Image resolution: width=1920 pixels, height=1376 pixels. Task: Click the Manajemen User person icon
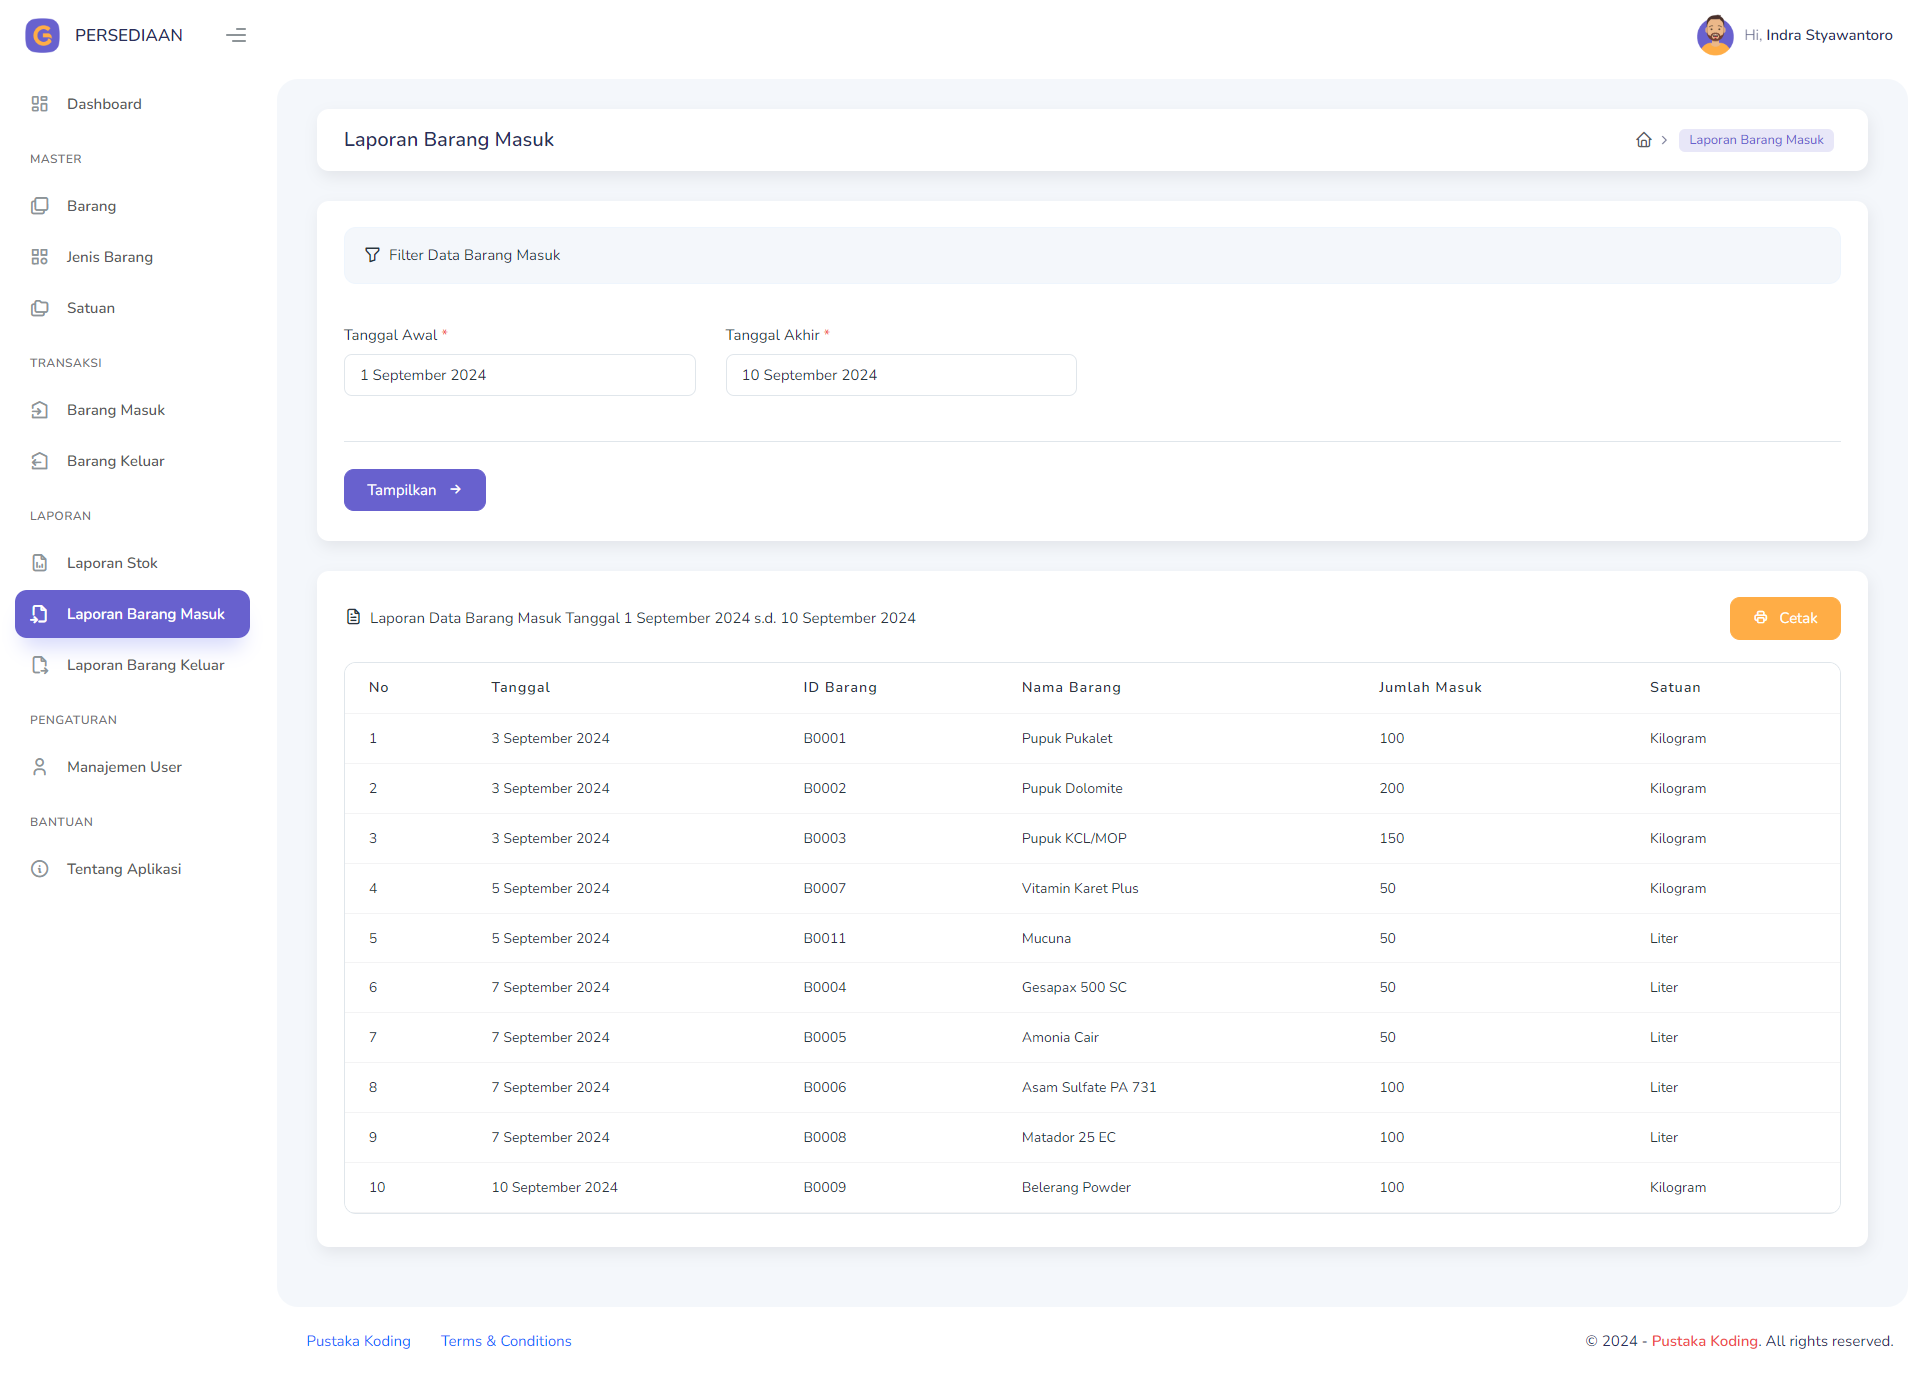pos(40,767)
